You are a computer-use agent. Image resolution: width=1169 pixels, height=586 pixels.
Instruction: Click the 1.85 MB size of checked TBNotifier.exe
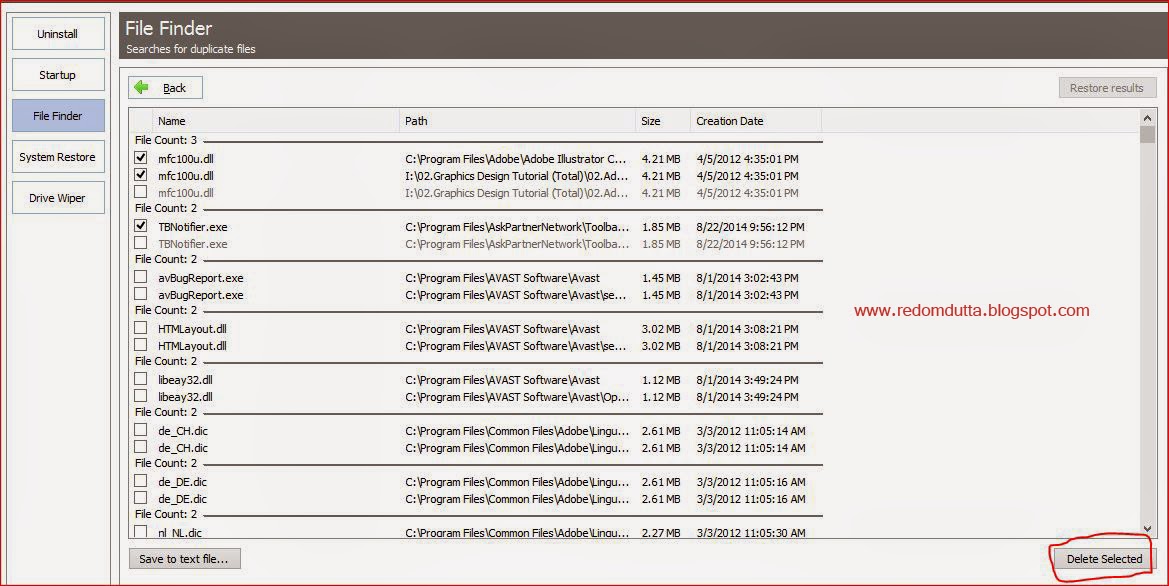661,227
